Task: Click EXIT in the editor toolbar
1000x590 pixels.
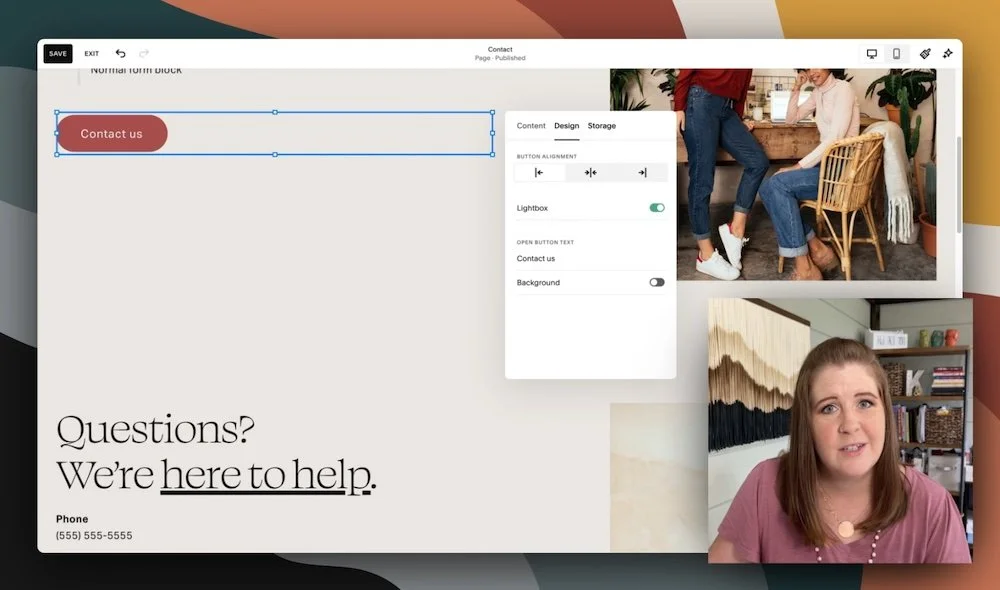Action: tap(92, 54)
